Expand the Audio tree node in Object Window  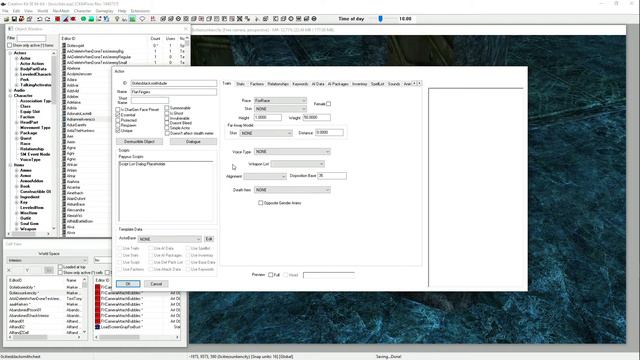(10, 90)
